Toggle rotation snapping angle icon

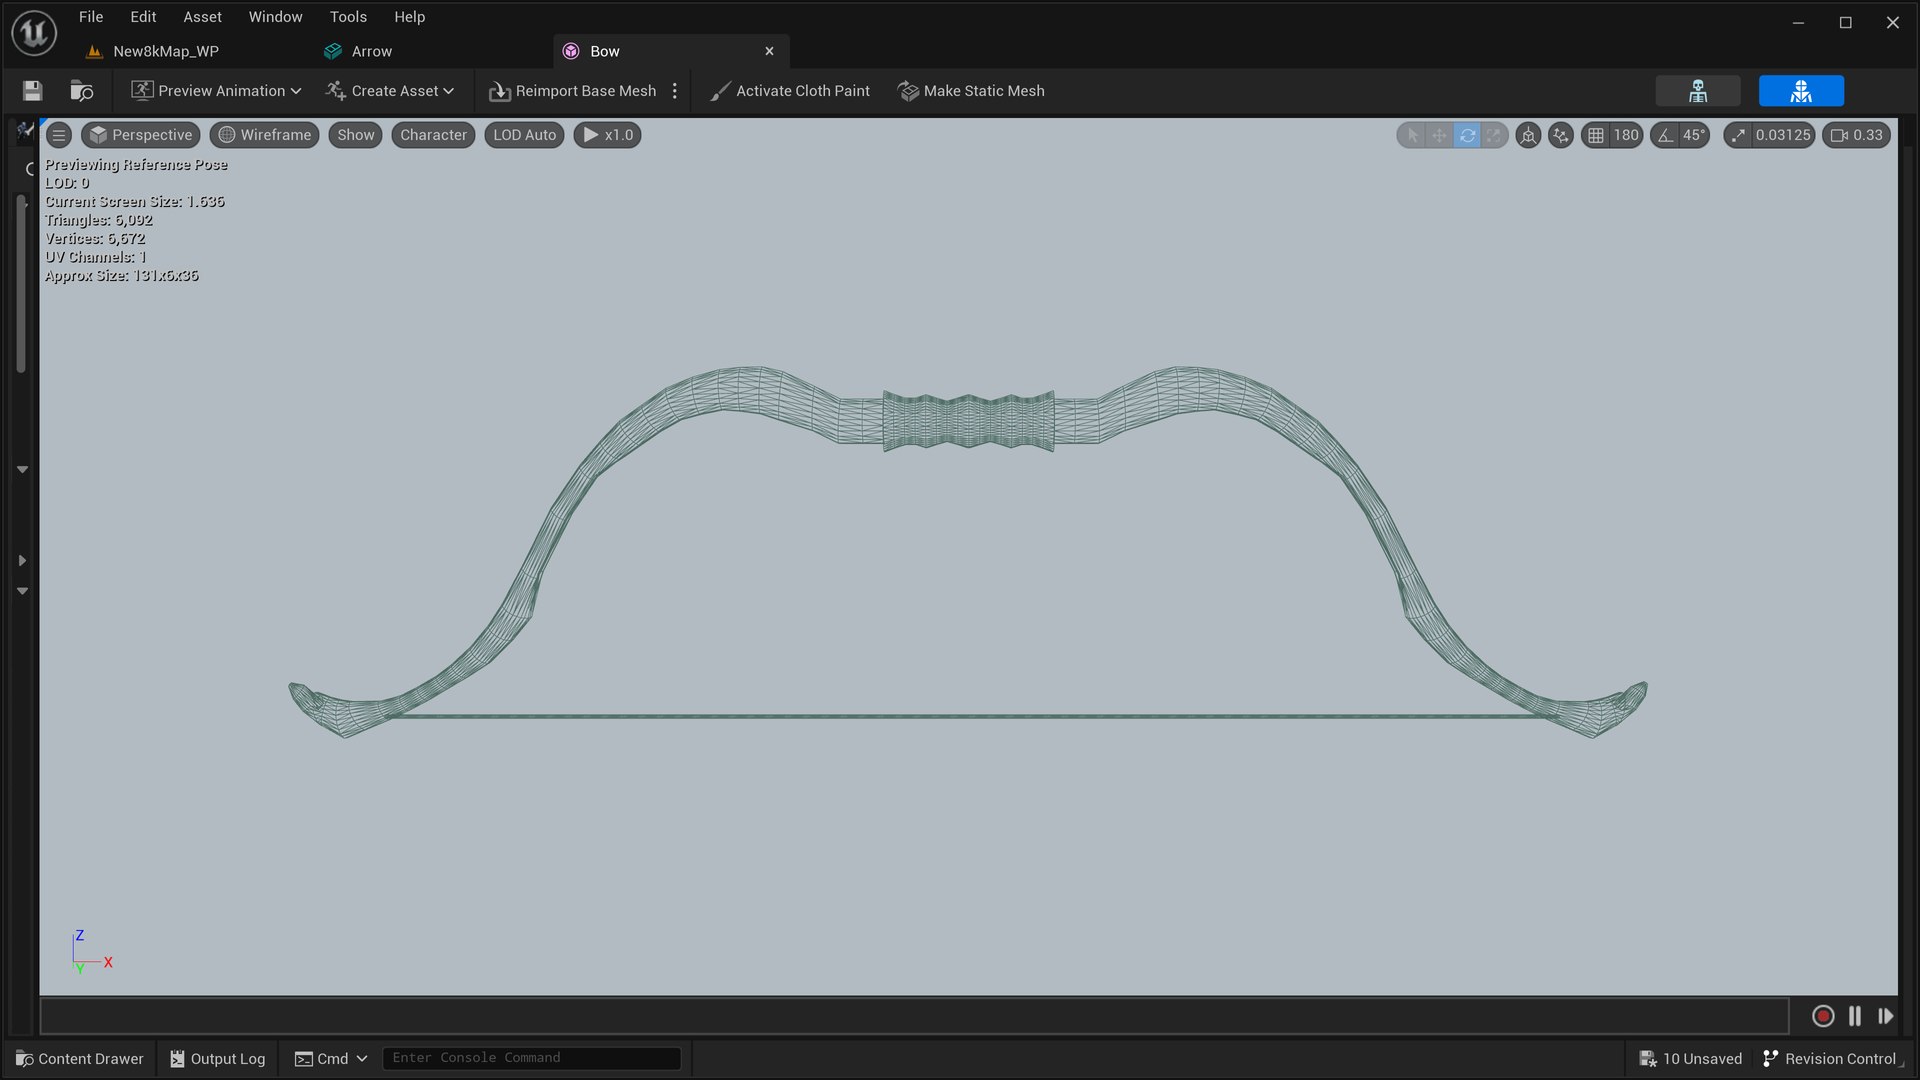coord(1665,135)
